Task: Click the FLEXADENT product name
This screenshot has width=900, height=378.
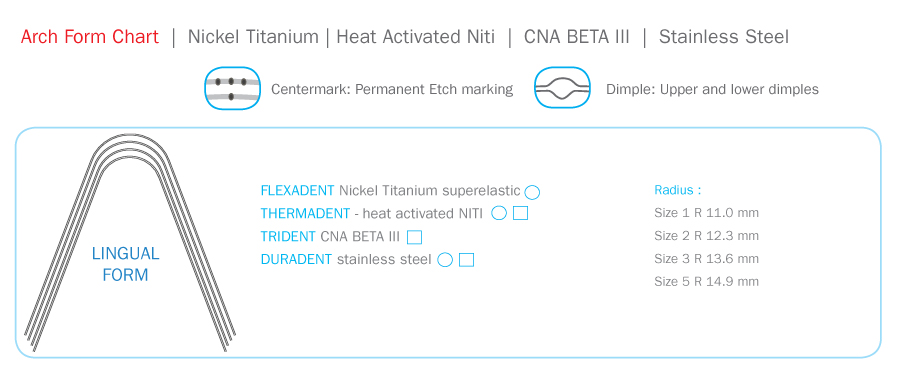Action: (x=297, y=190)
